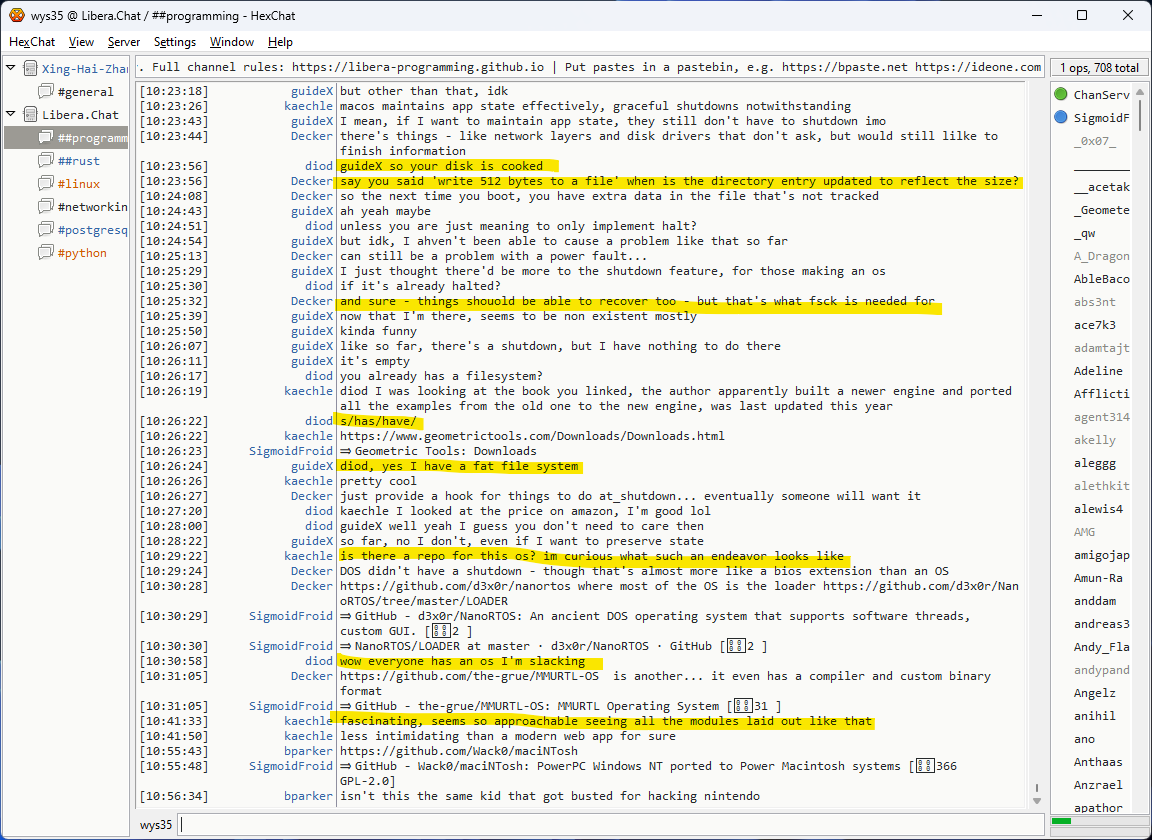The image size is (1152, 840).
Task: Open the geometrictools.com Downloads link
Action: point(531,436)
